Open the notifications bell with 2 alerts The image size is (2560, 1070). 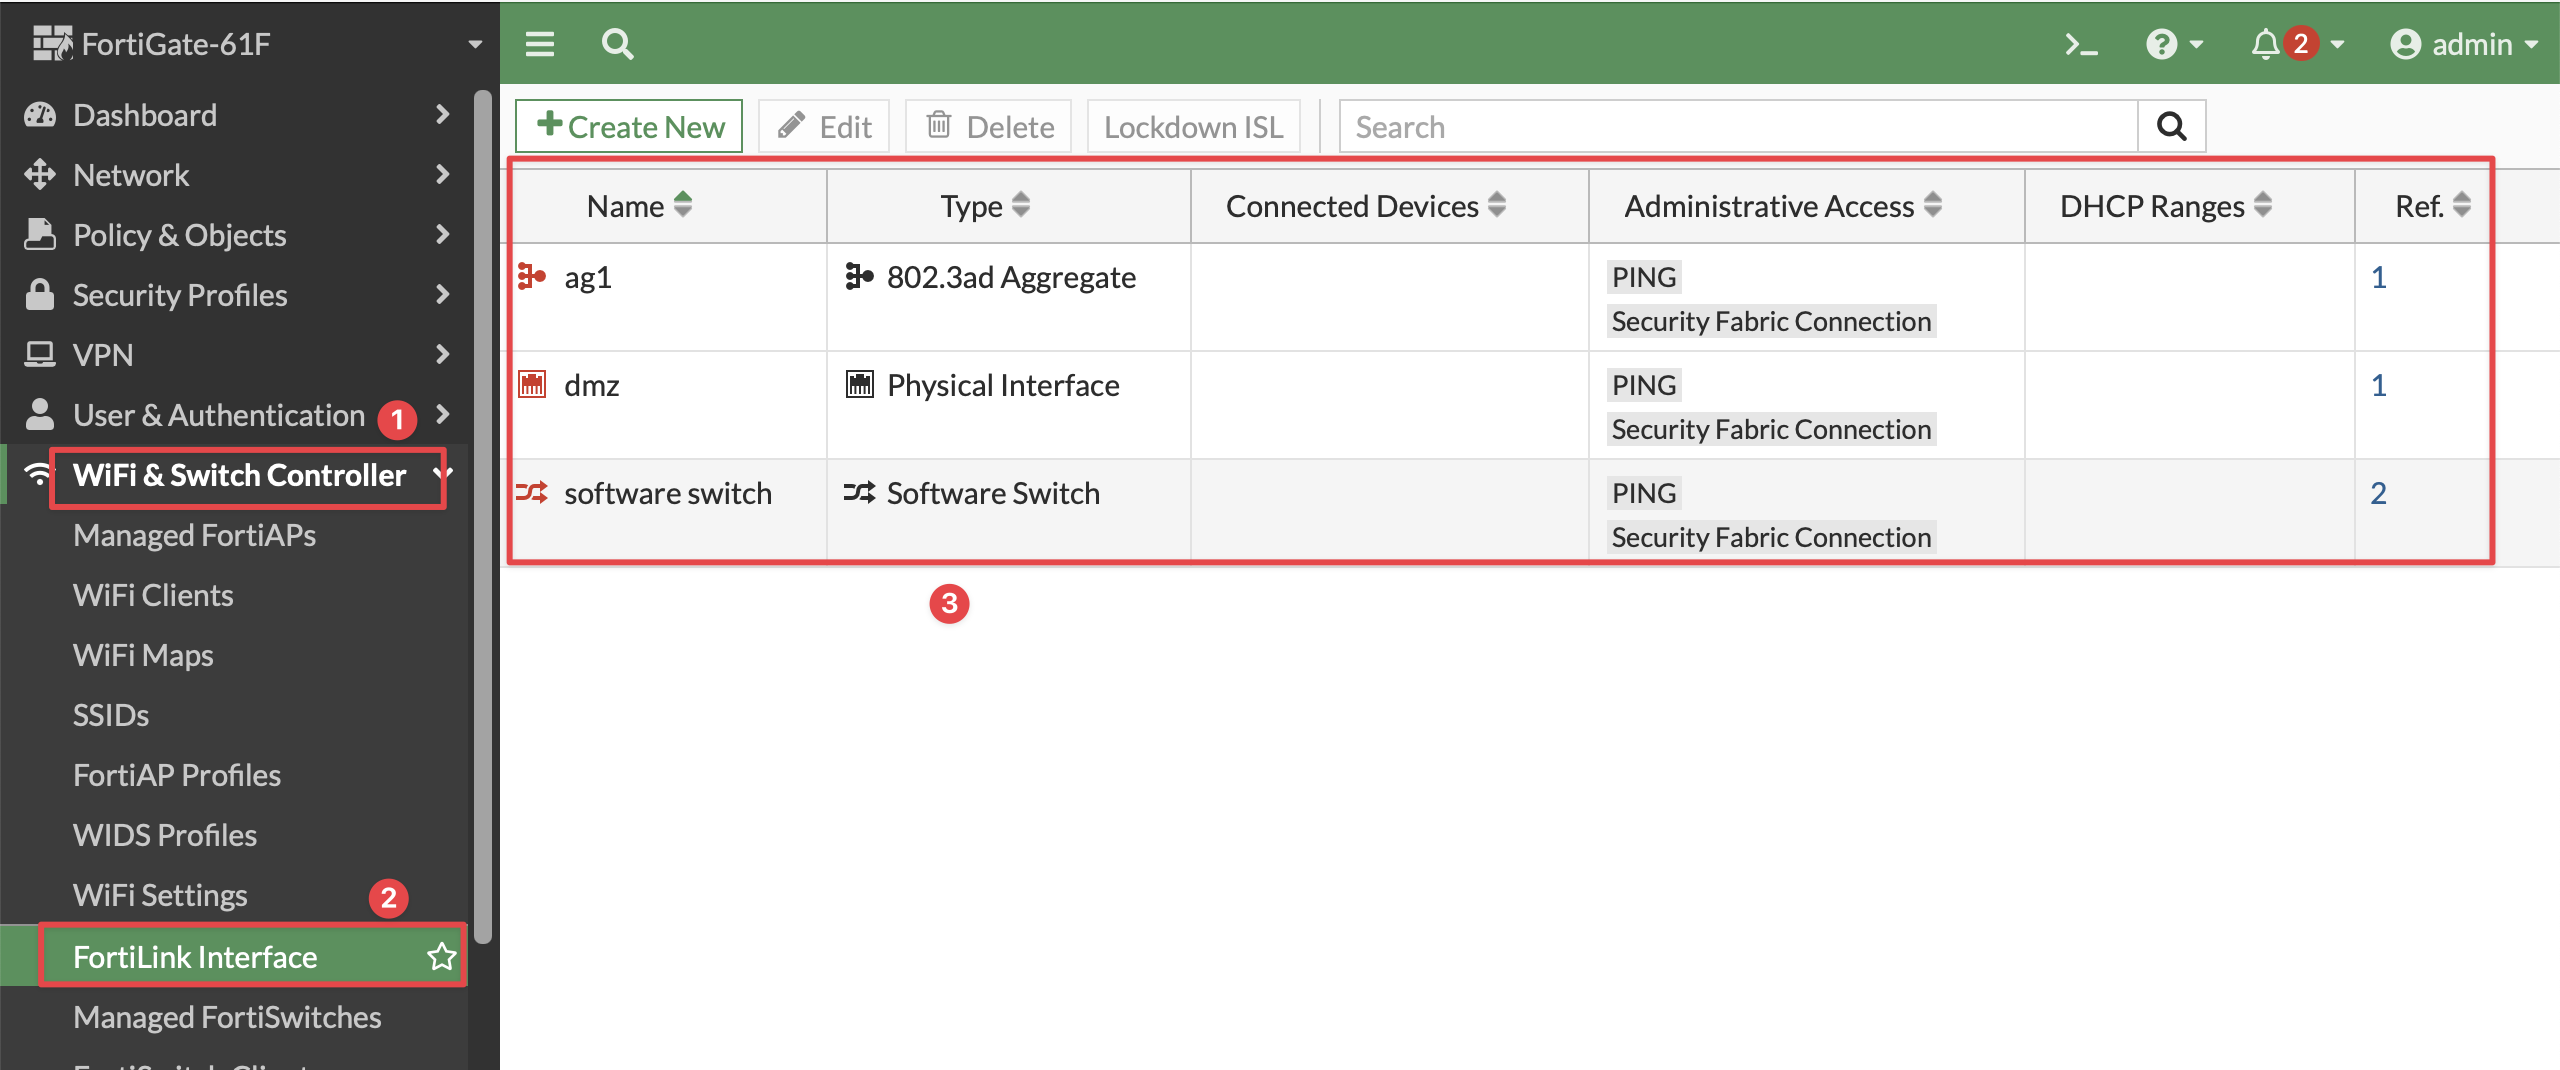(x=2297, y=44)
